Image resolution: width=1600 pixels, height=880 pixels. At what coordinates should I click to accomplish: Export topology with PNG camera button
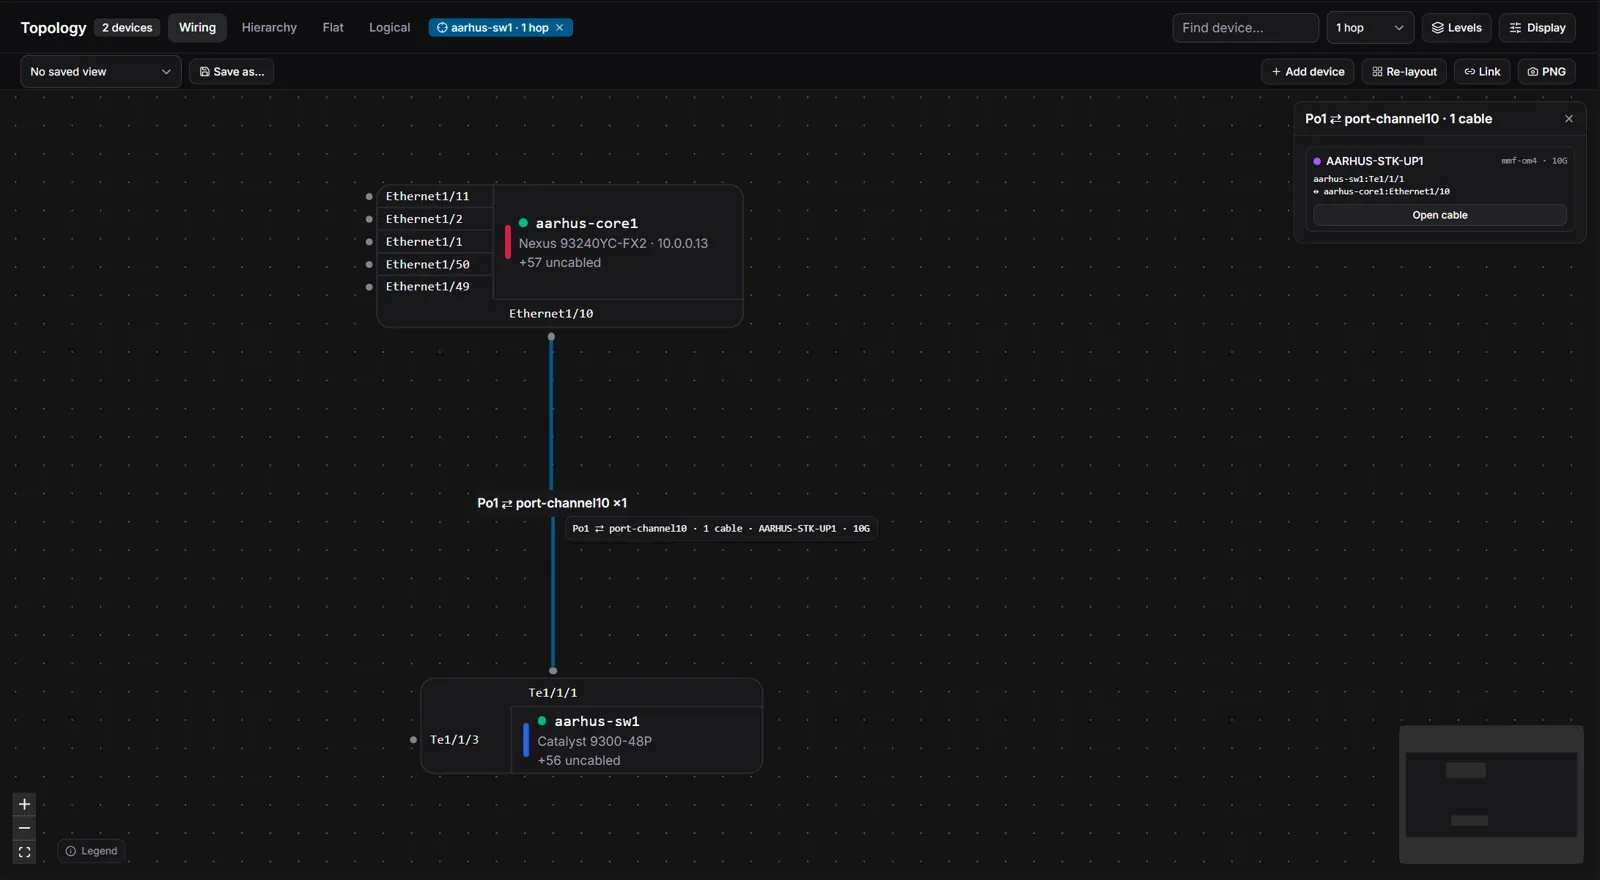coord(1546,72)
